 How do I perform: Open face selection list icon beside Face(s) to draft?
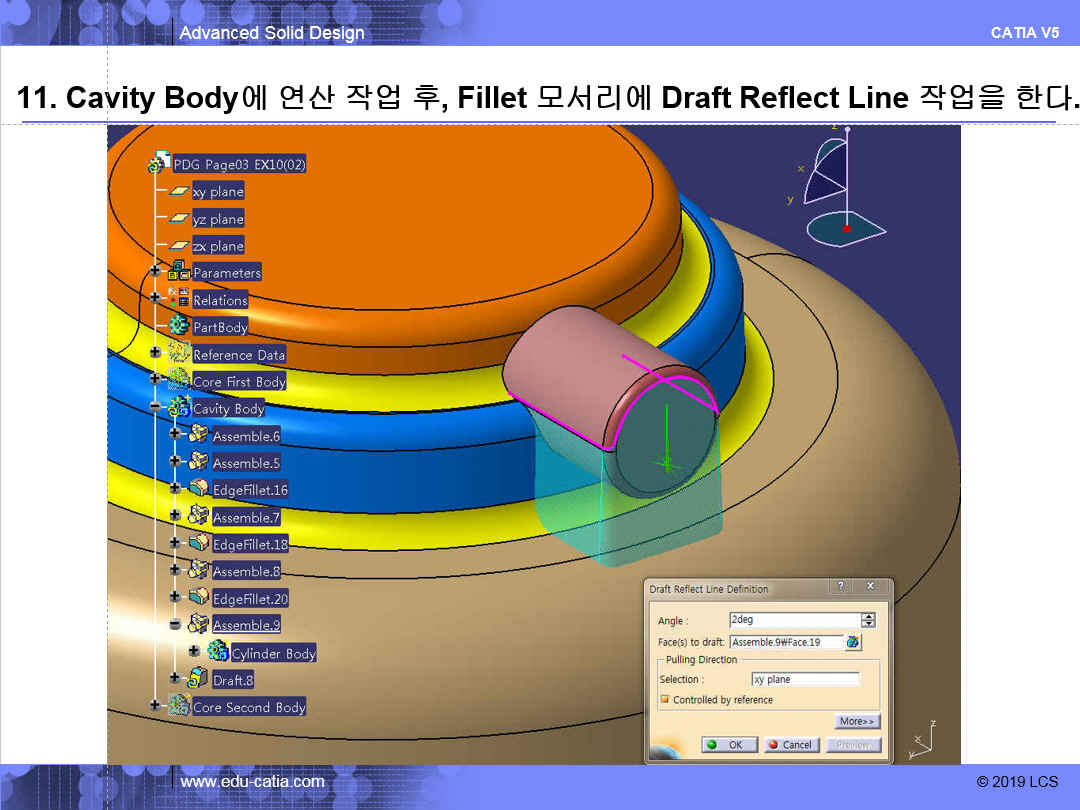[x=853, y=642]
